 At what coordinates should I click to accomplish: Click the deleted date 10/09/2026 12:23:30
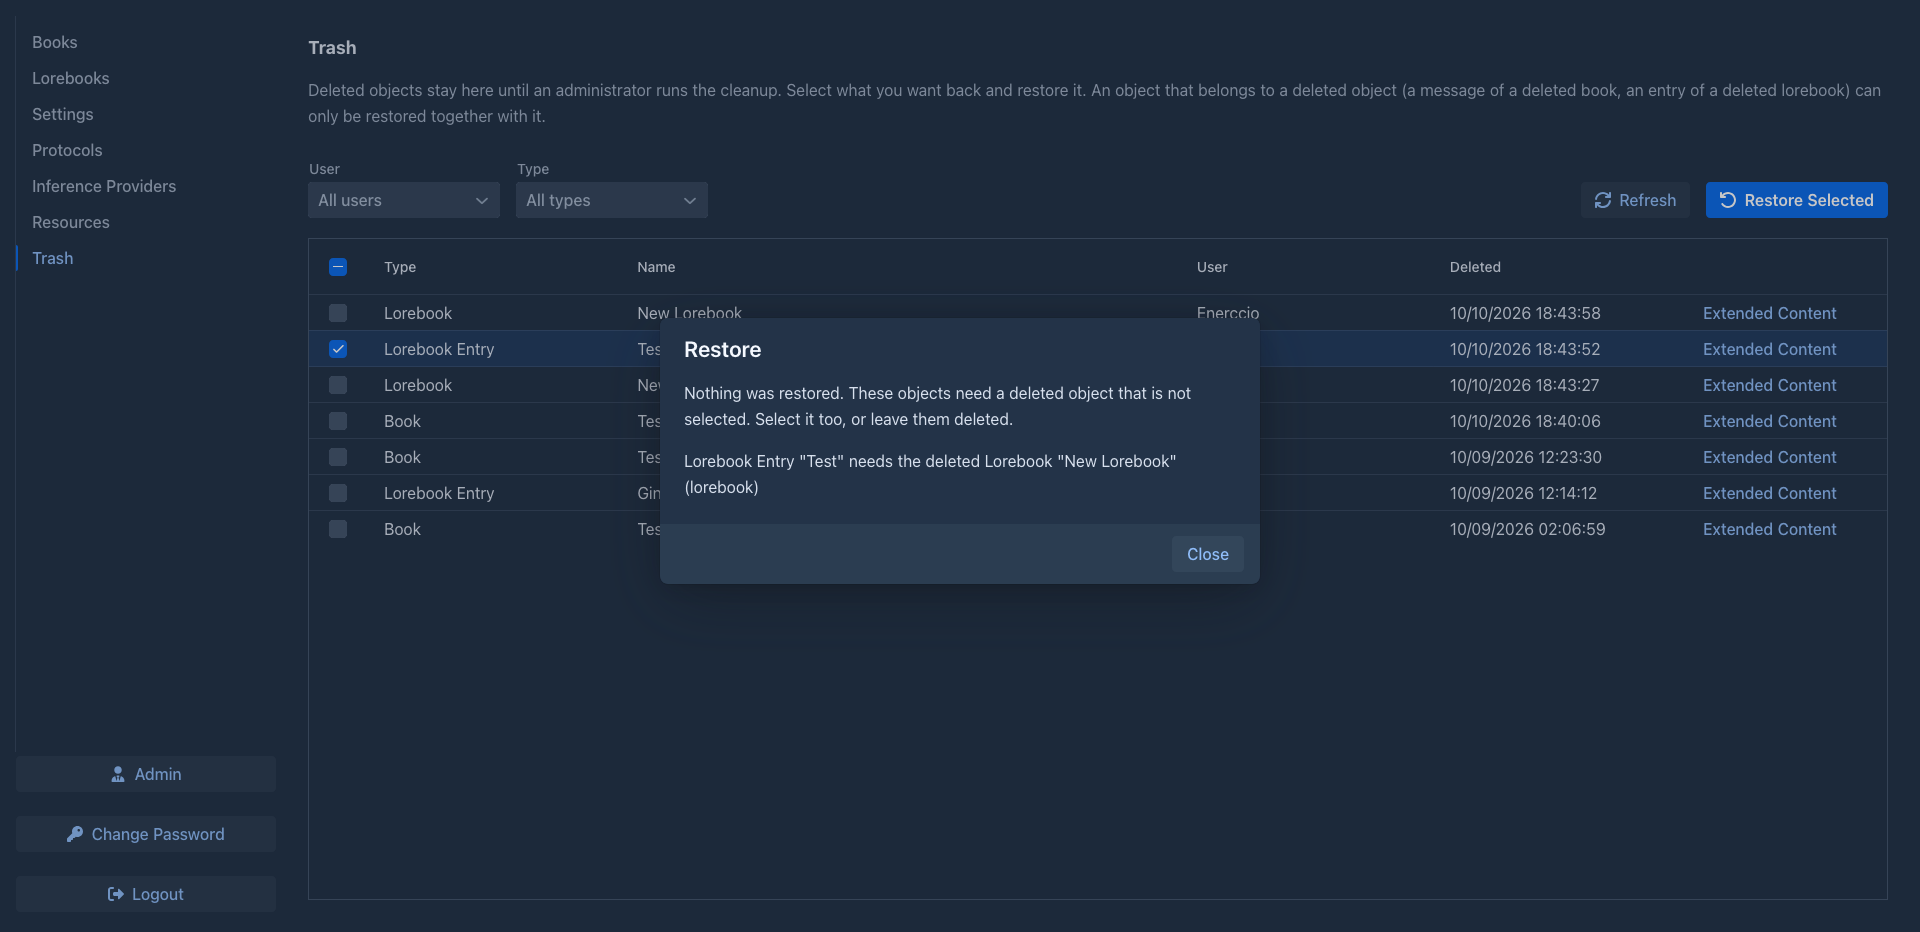[1526, 457]
